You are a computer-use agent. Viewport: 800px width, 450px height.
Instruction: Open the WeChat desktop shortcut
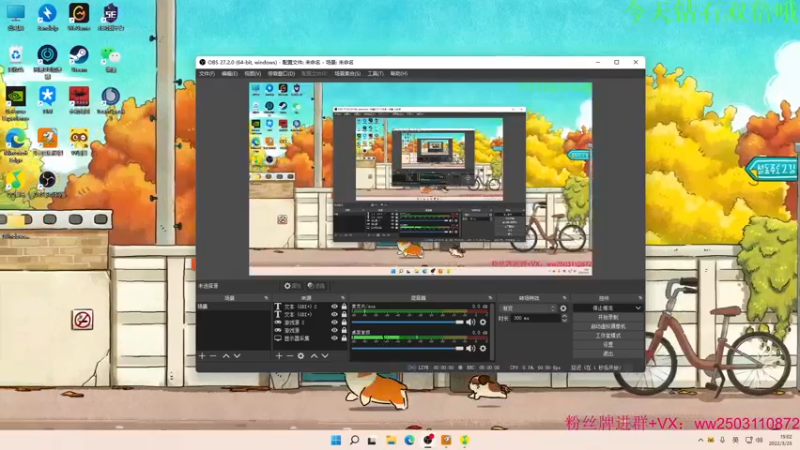(x=111, y=59)
